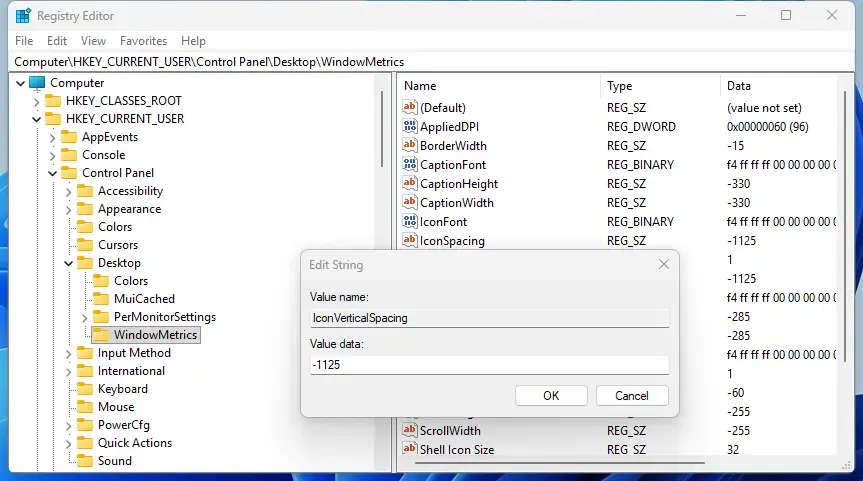Expand the HKEY_CLASSES_ROOT node
The image size is (863, 481).
coord(36,101)
